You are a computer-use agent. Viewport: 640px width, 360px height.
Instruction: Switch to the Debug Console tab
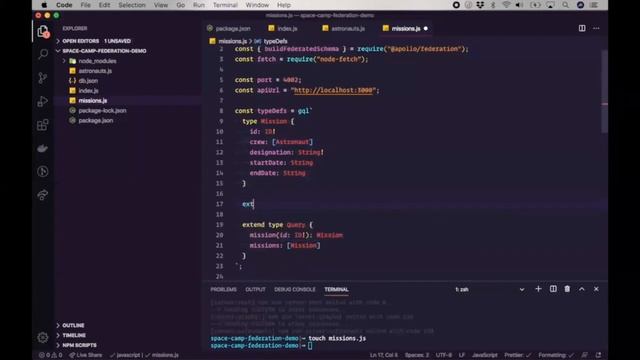pyautogui.click(x=295, y=289)
